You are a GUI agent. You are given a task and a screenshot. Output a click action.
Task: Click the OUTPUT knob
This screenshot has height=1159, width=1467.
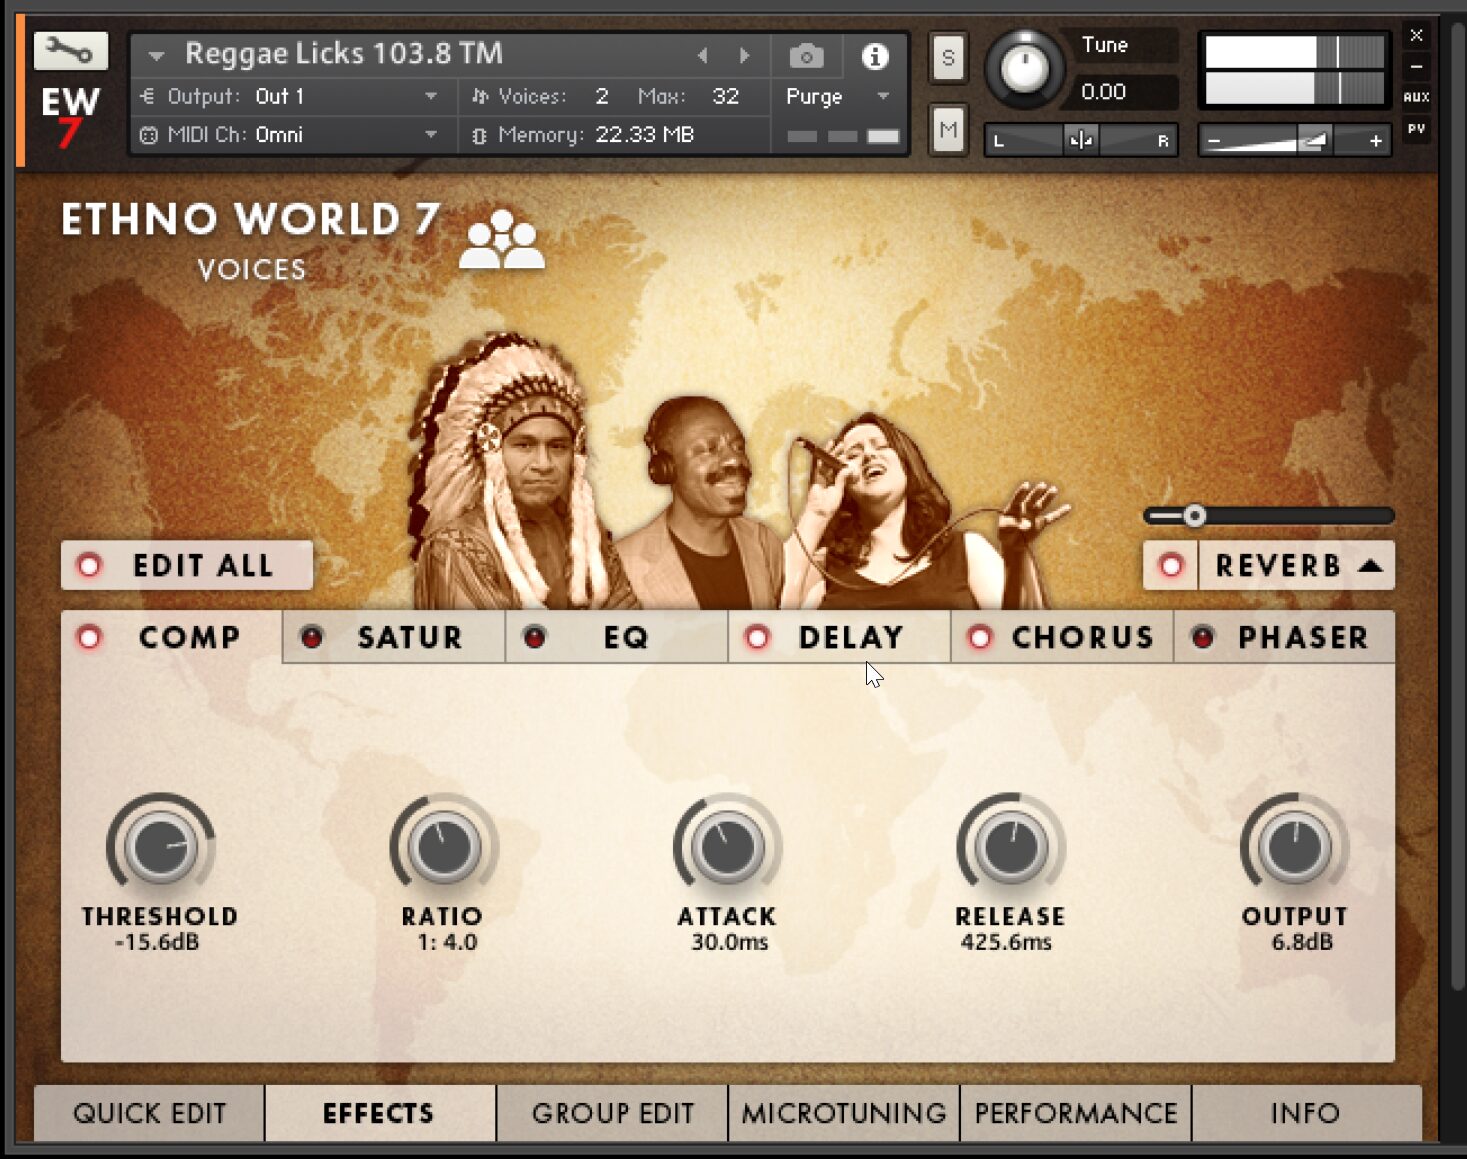(1294, 847)
